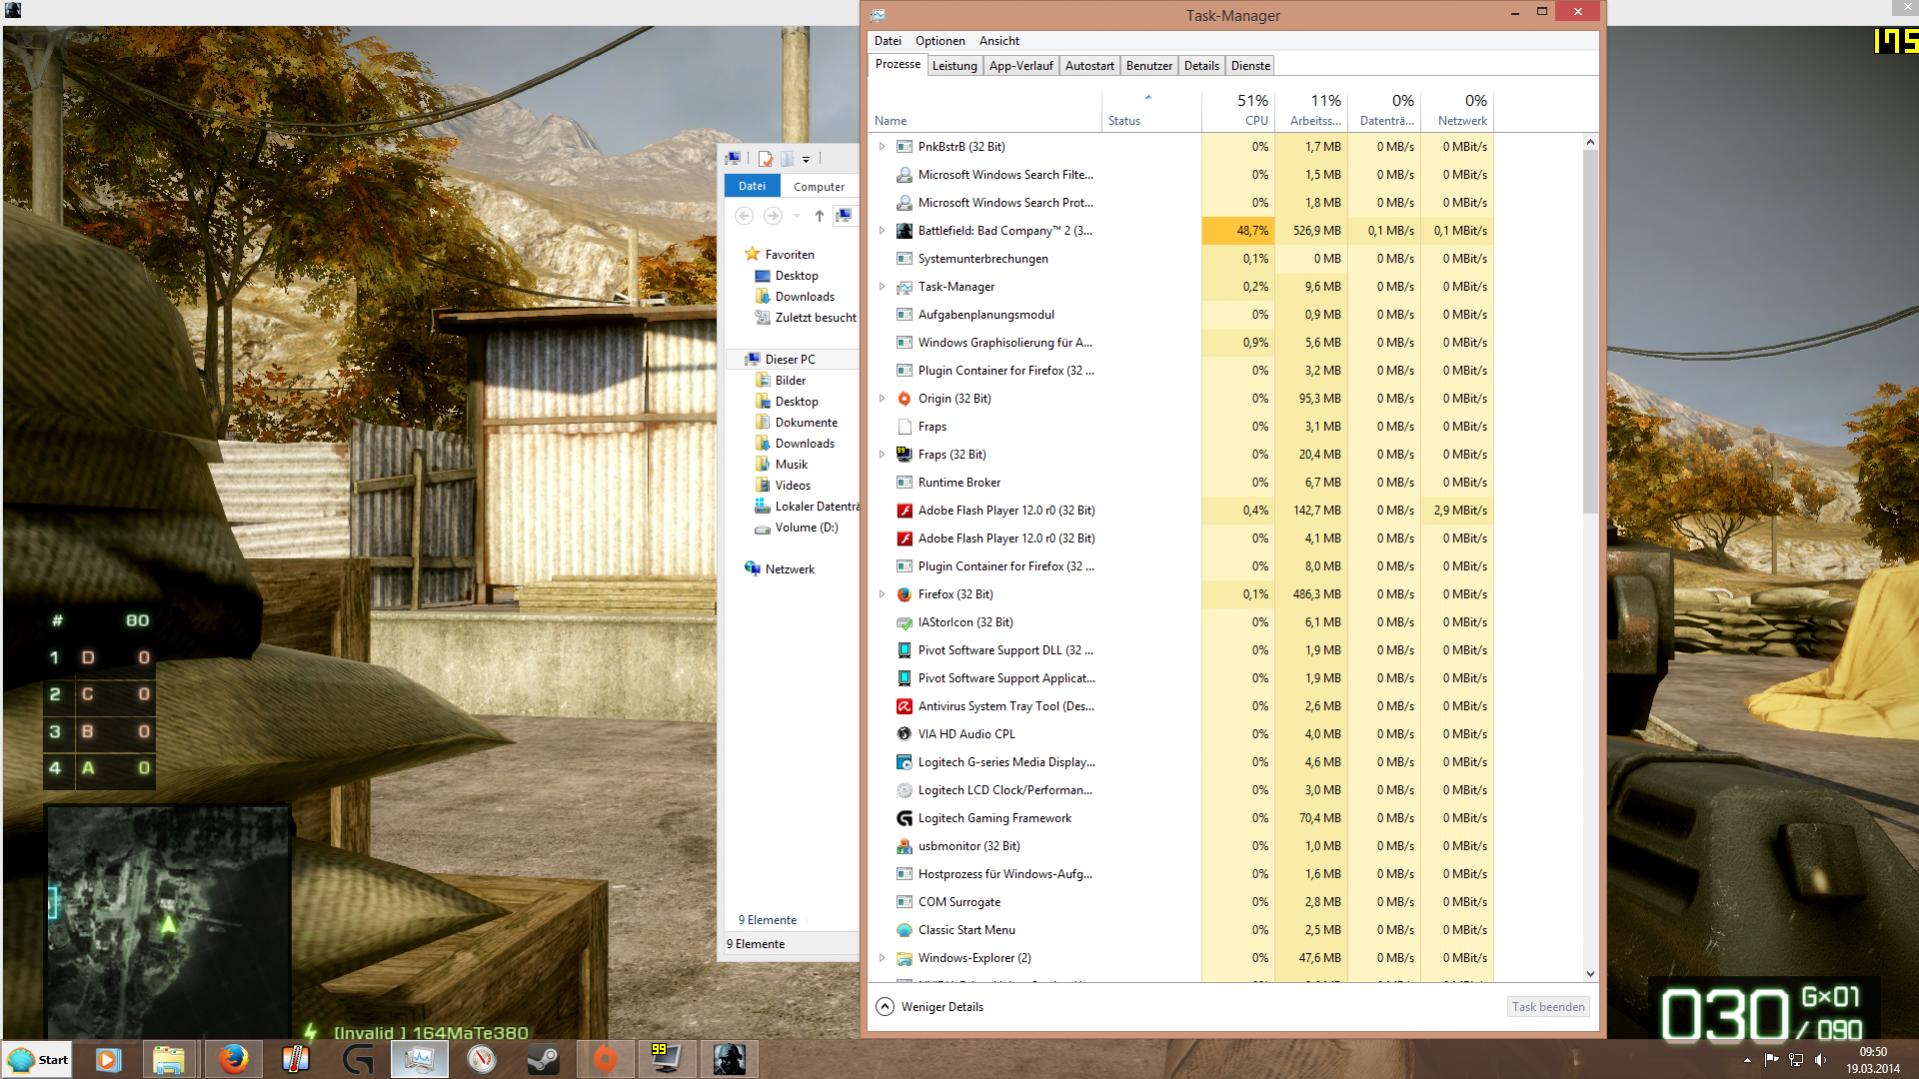Open the Computer tab in Explorer window
Image resolution: width=1919 pixels, height=1079 pixels.
point(819,186)
